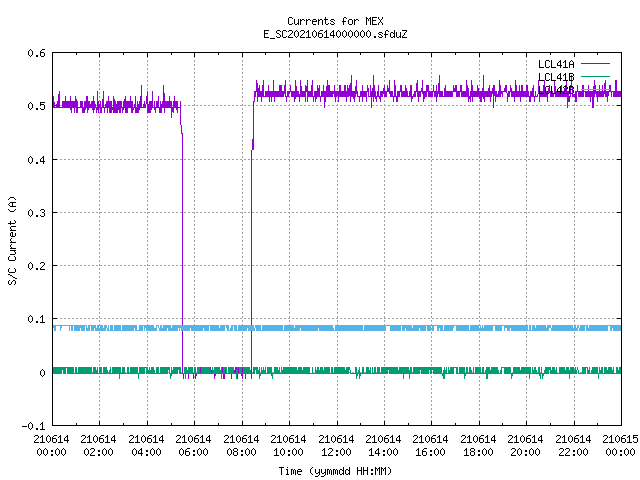The height and width of the screenshot is (480, 640).
Task: Click the LCL41B legend label
Action: click(556, 77)
